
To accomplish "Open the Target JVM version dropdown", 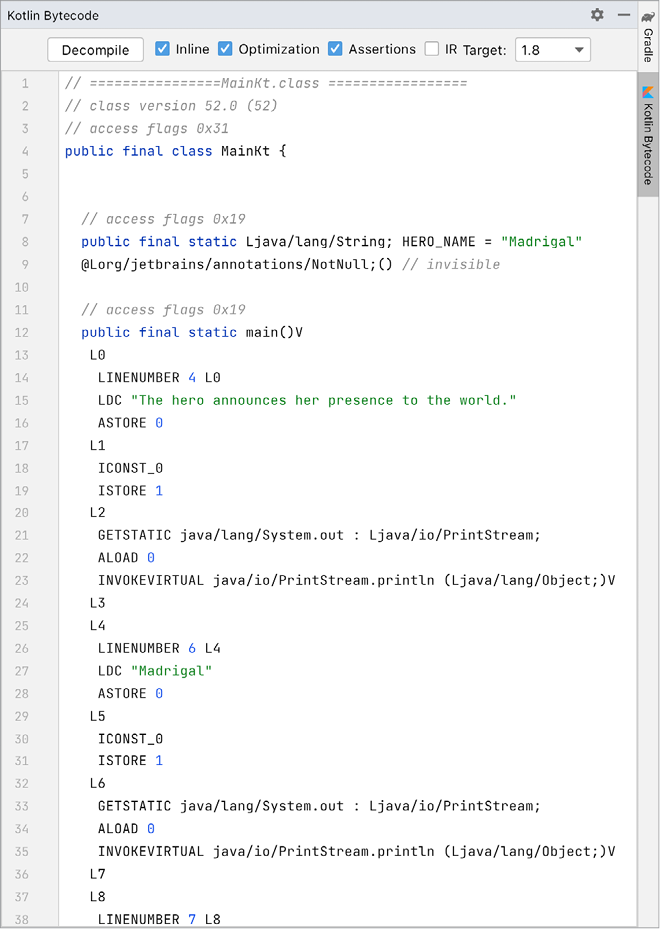I will pyautogui.click(x=552, y=50).
